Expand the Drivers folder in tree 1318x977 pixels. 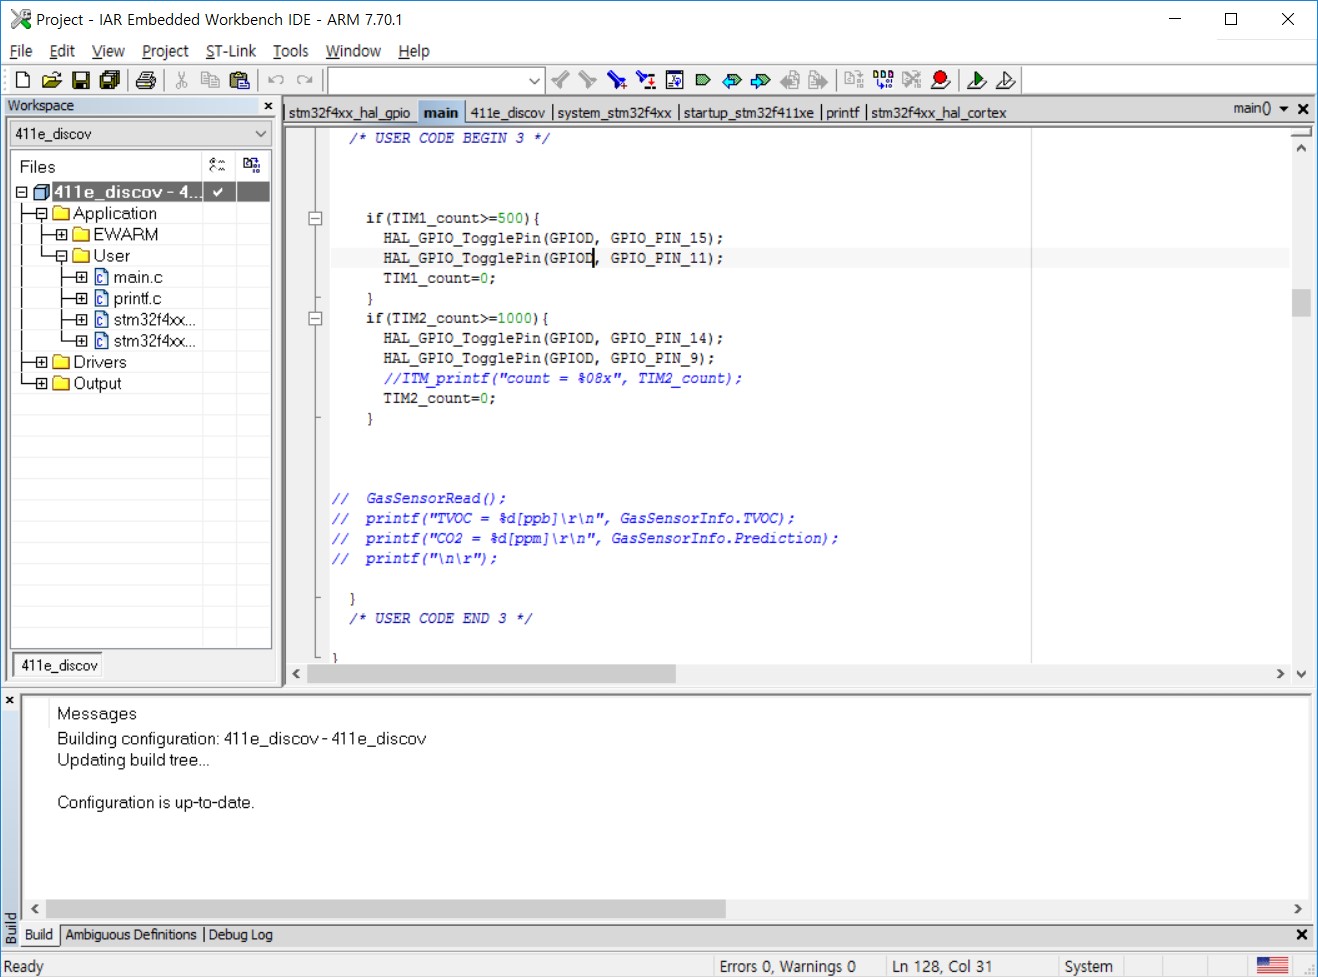[41, 362]
